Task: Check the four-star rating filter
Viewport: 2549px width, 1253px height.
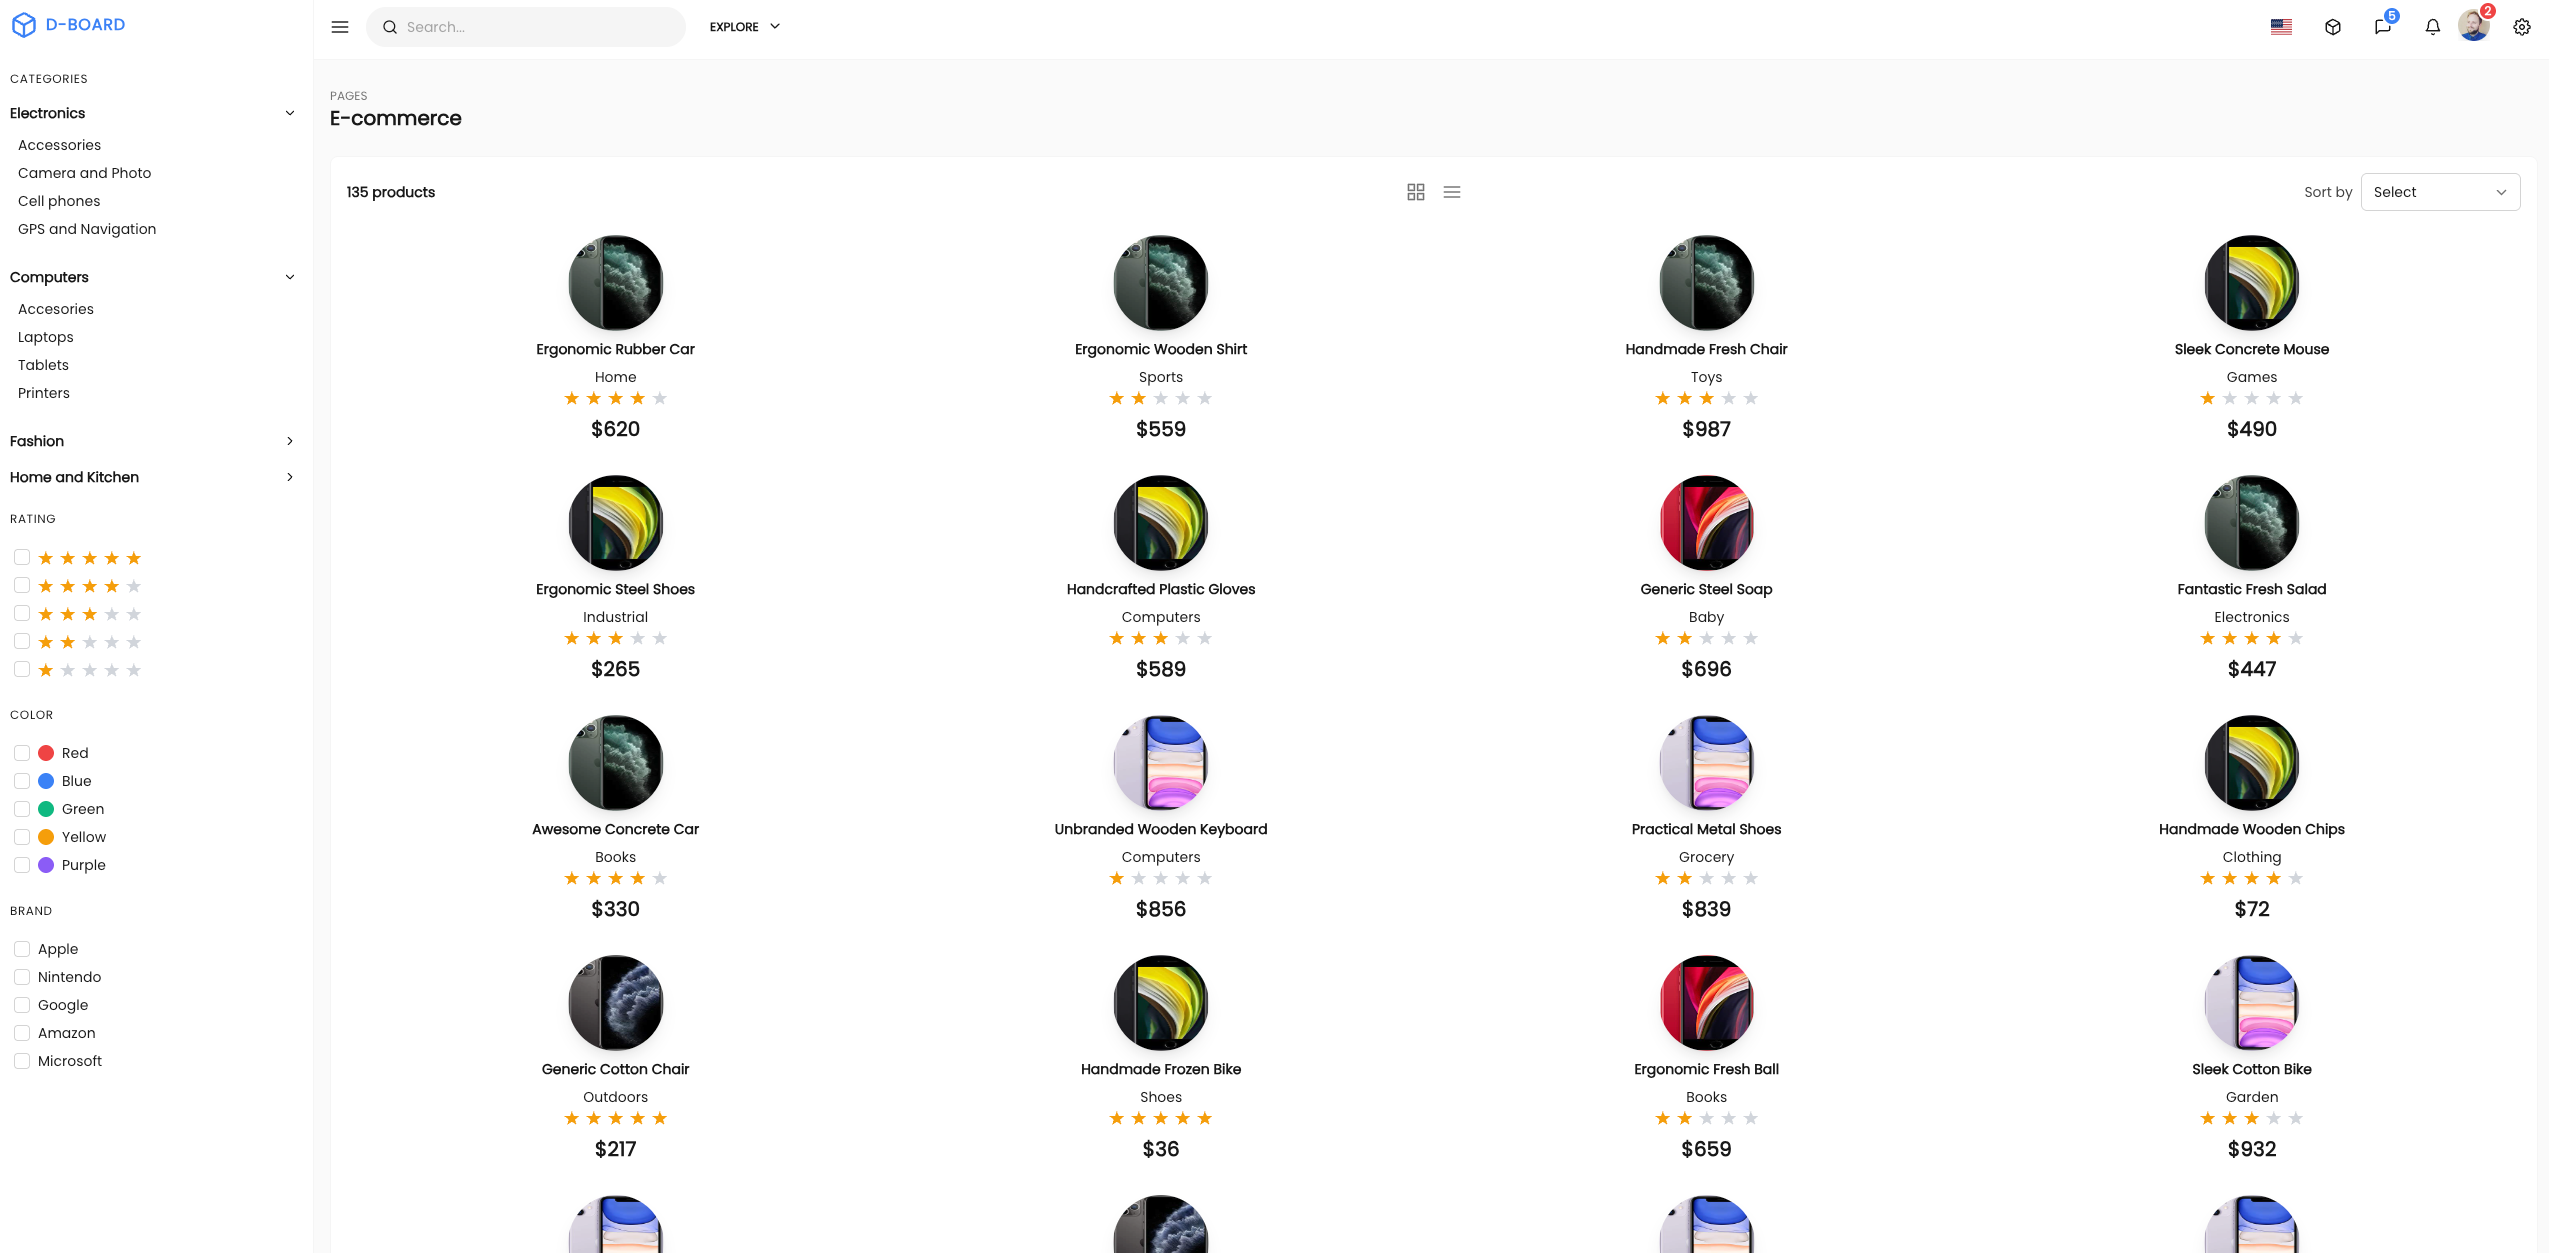Action: 22,585
